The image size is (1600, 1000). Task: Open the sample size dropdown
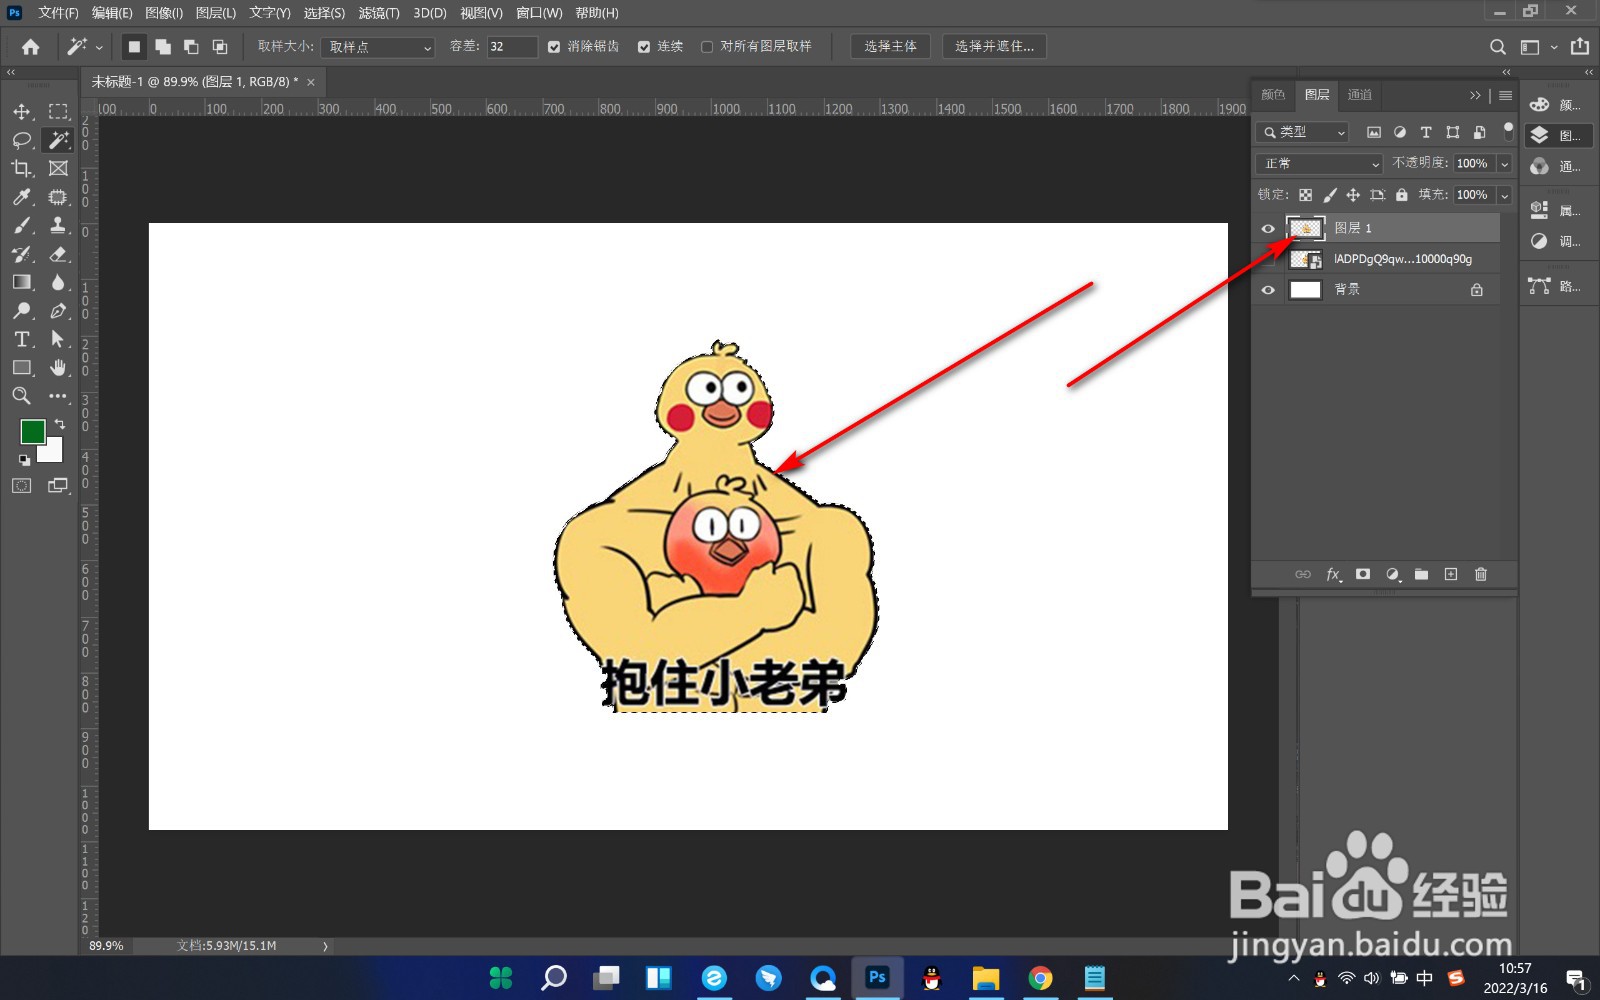coord(378,47)
